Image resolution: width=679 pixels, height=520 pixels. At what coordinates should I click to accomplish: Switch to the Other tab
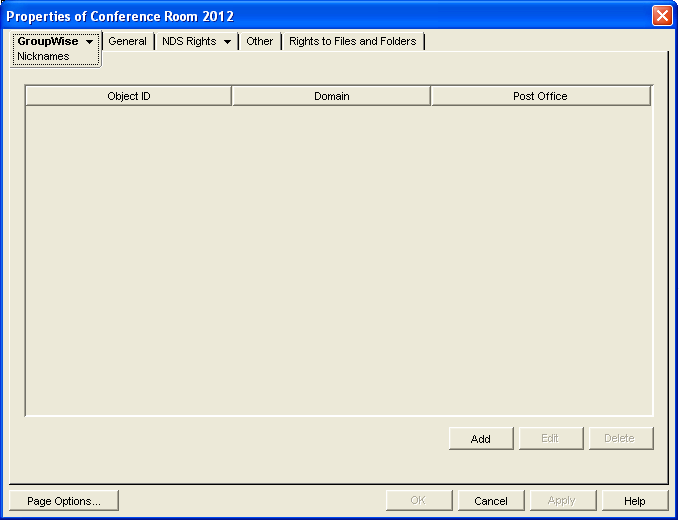click(259, 42)
